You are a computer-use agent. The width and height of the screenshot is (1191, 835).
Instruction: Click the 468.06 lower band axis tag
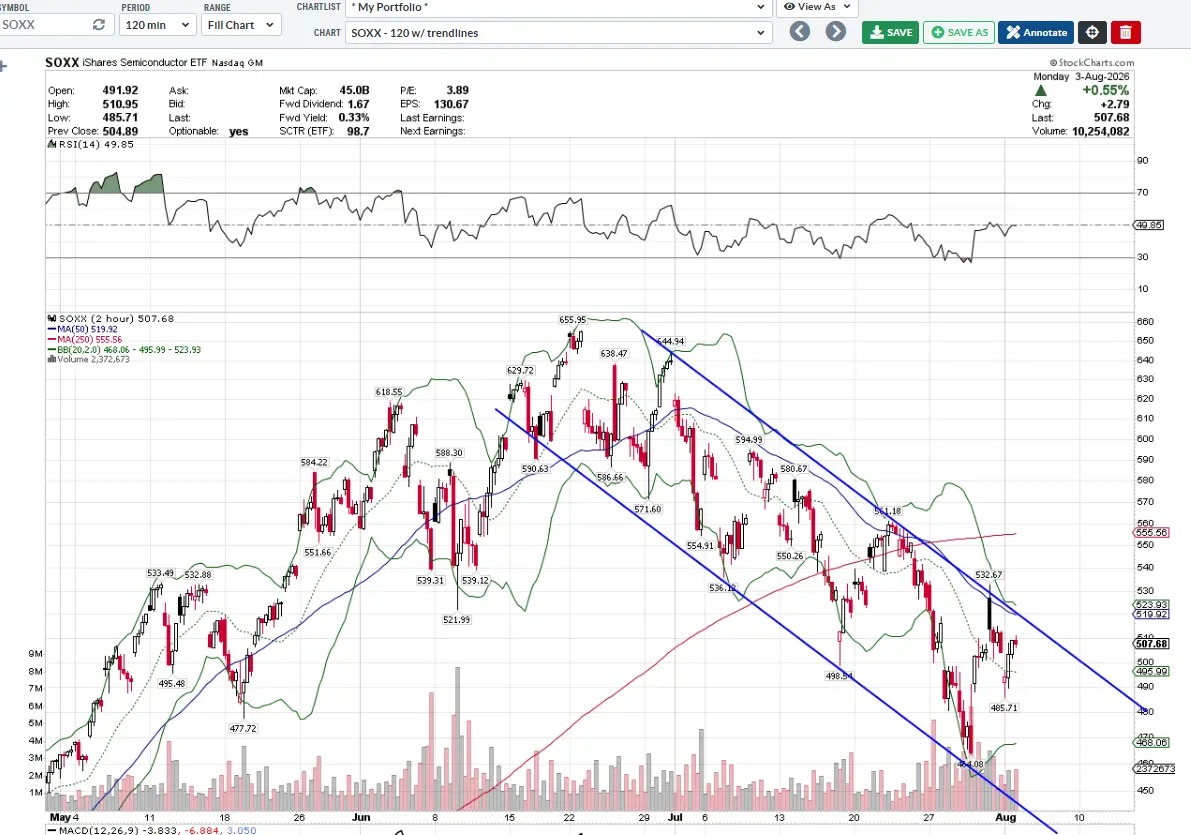pyautogui.click(x=1152, y=742)
